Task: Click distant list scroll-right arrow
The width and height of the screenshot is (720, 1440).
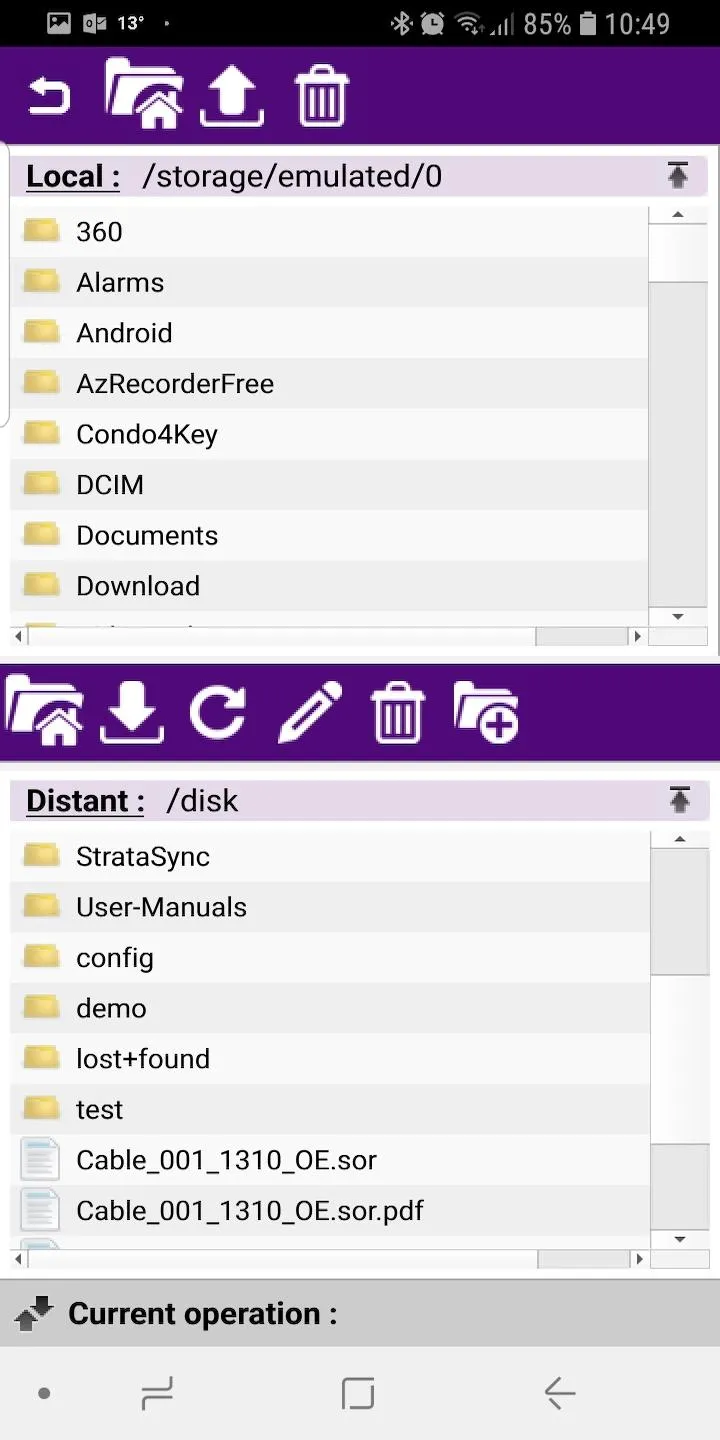Action: pyautogui.click(x=639, y=1259)
